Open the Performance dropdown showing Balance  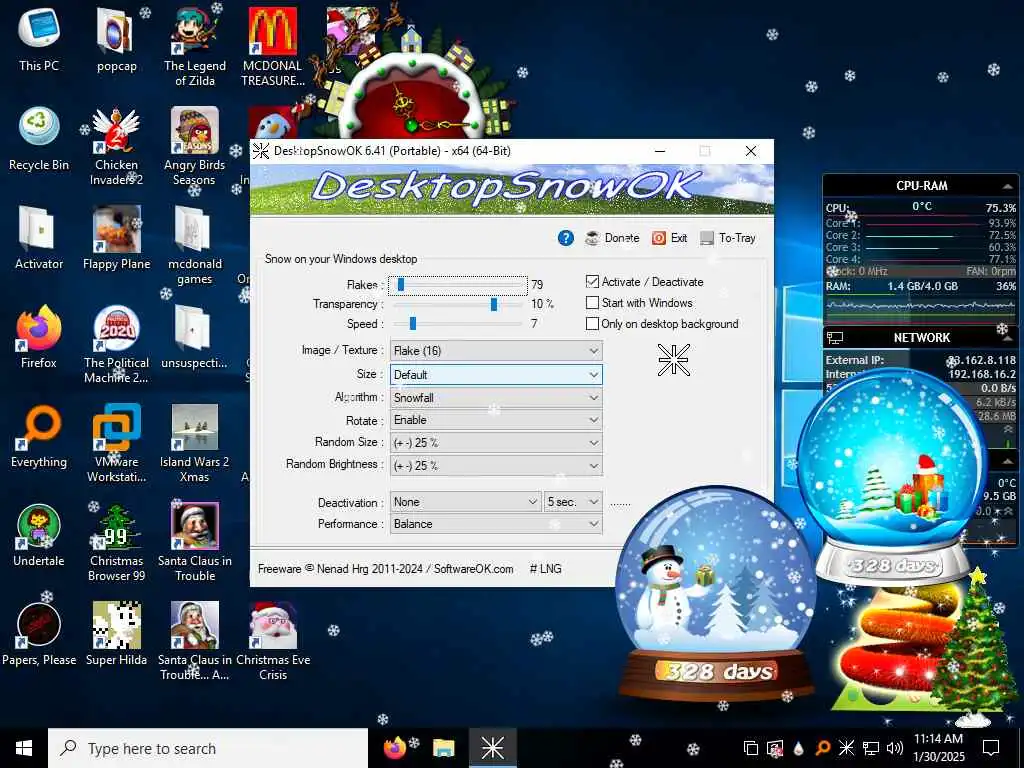pyautogui.click(x=496, y=524)
